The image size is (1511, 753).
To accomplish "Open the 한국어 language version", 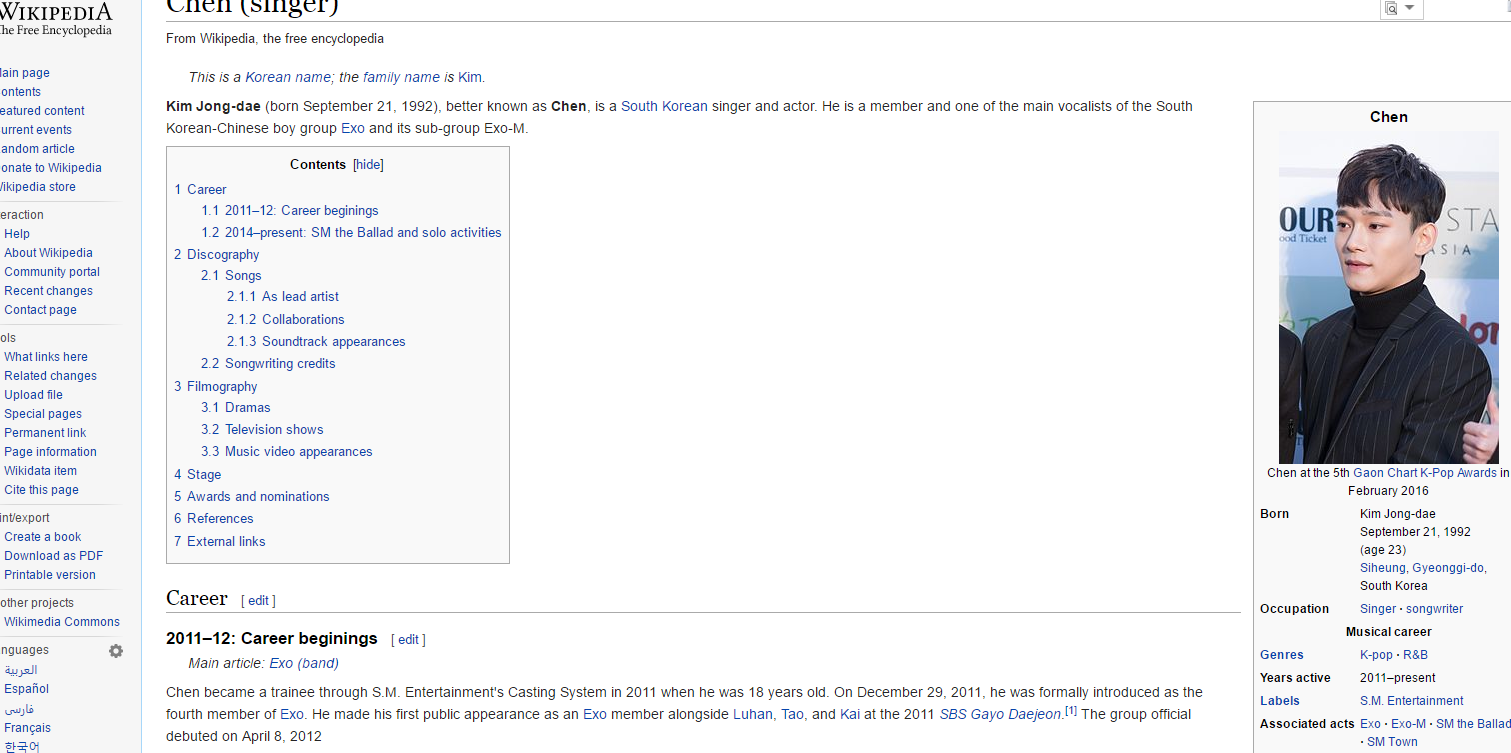I will click(20, 745).
